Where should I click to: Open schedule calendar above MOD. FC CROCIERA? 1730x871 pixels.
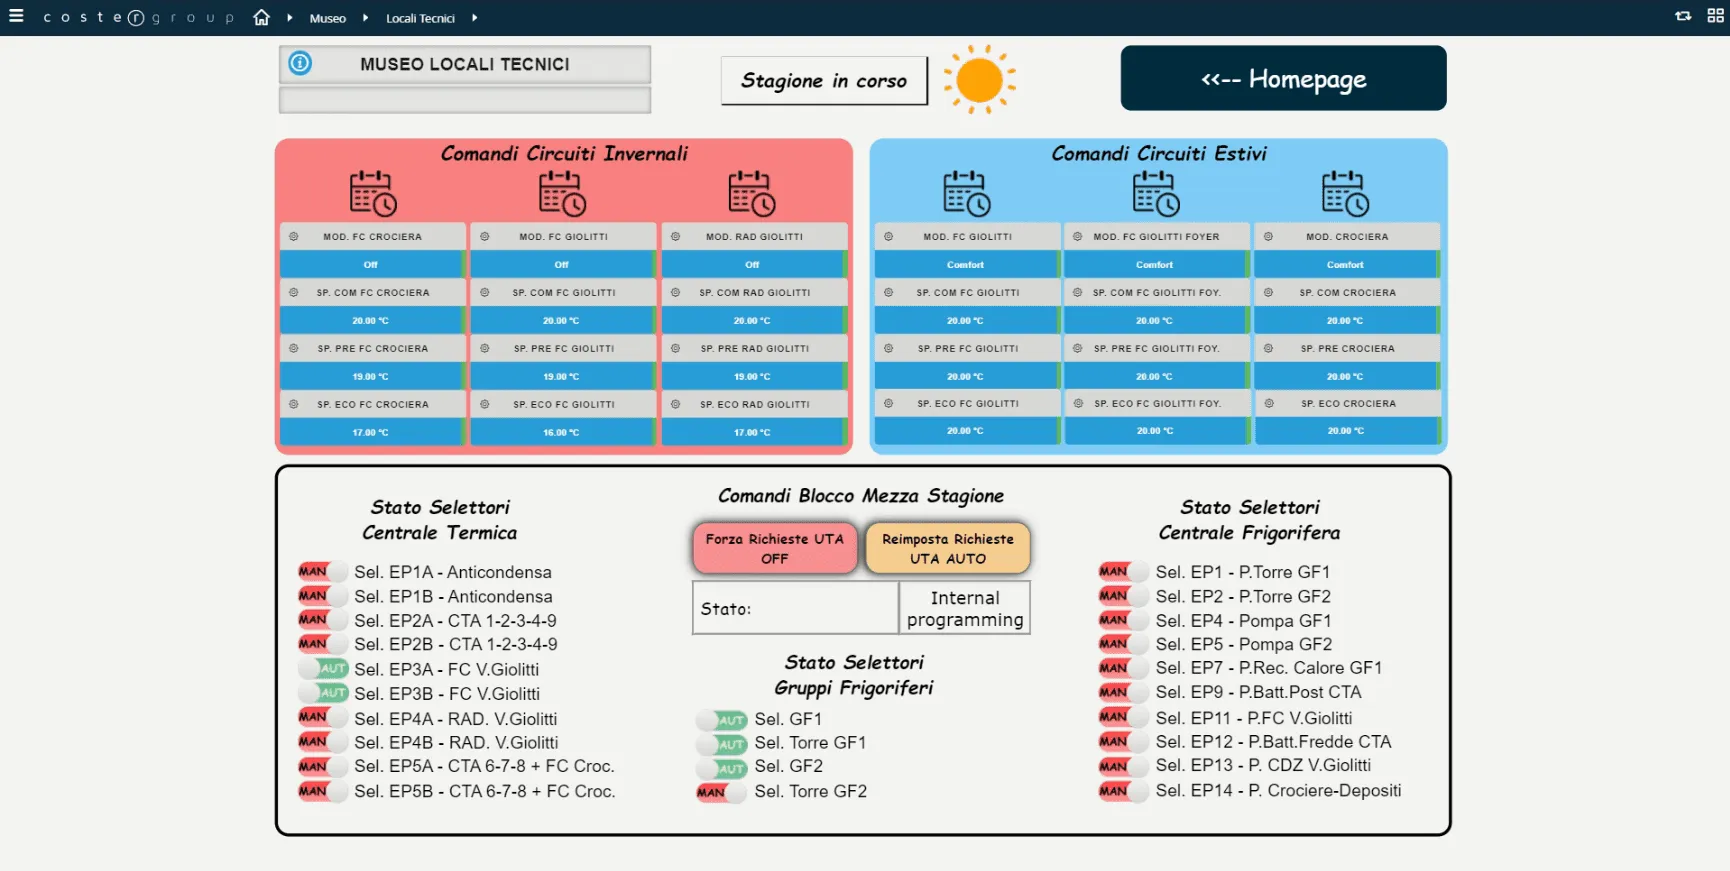[x=373, y=193]
